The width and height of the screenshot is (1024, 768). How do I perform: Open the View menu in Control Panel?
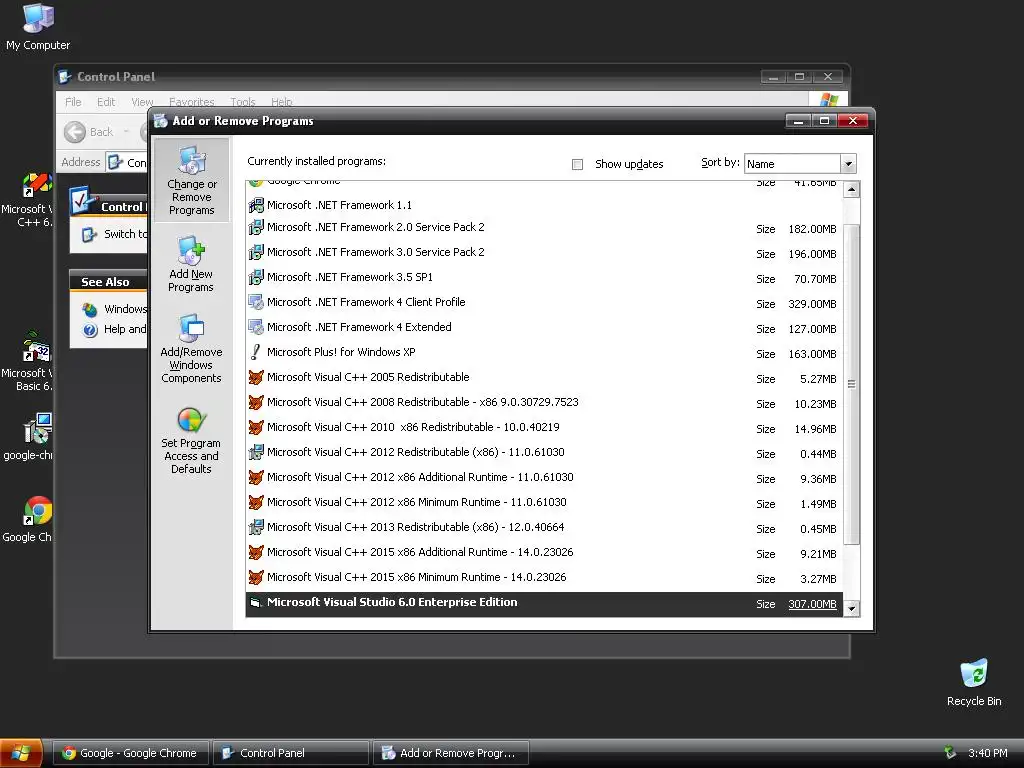[x=142, y=102]
